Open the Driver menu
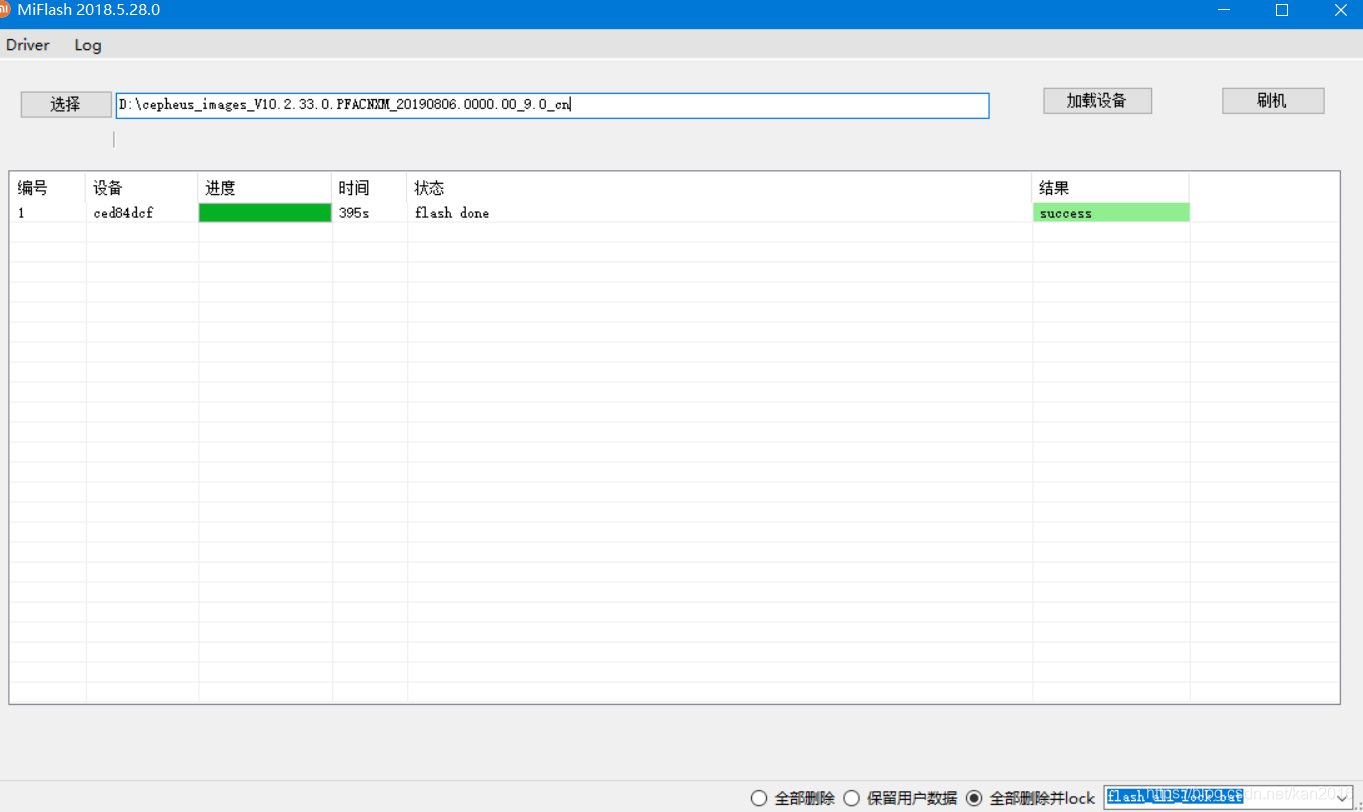The width and height of the screenshot is (1363, 812). pyautogui.click(x=28, y=45)
